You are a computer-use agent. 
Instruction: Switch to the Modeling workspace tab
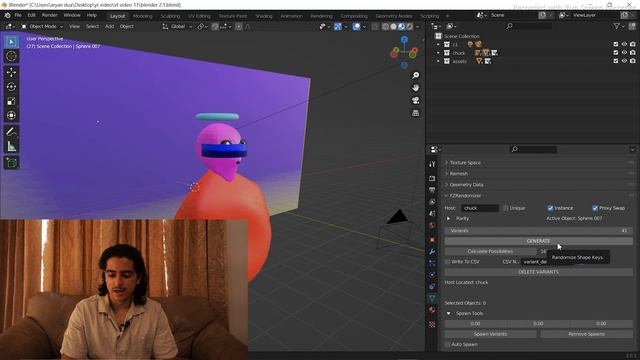[x=142, y=16]
